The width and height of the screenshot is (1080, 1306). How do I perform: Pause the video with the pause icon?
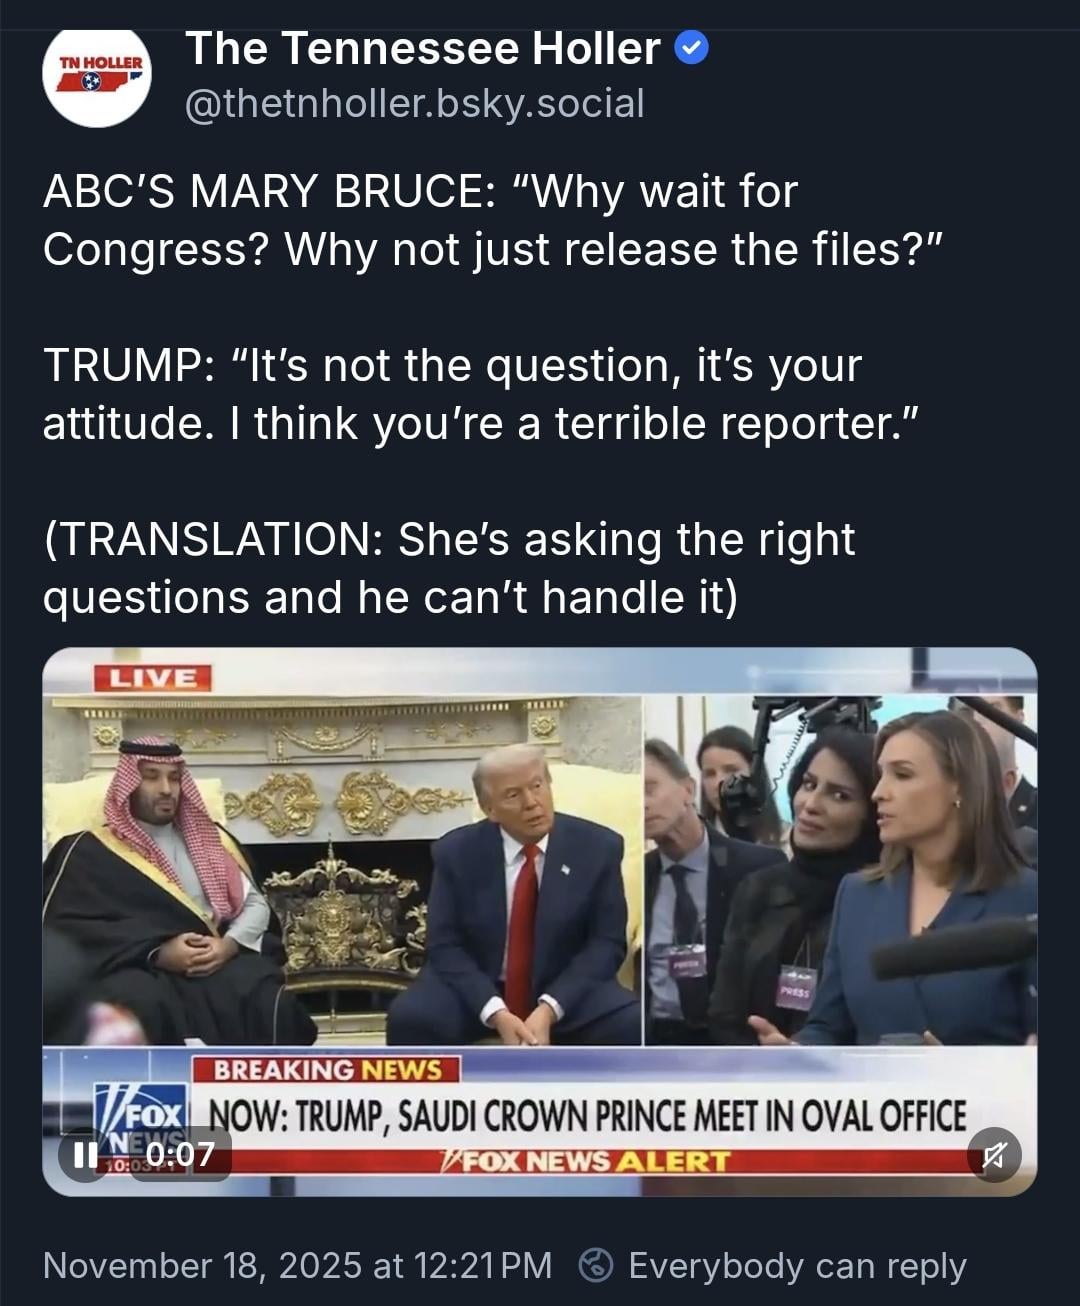(x=86, y=1155)
